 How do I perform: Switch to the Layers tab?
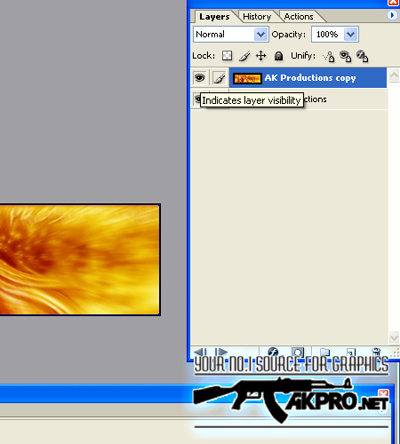pyautogui.click(x=214, y=17)
